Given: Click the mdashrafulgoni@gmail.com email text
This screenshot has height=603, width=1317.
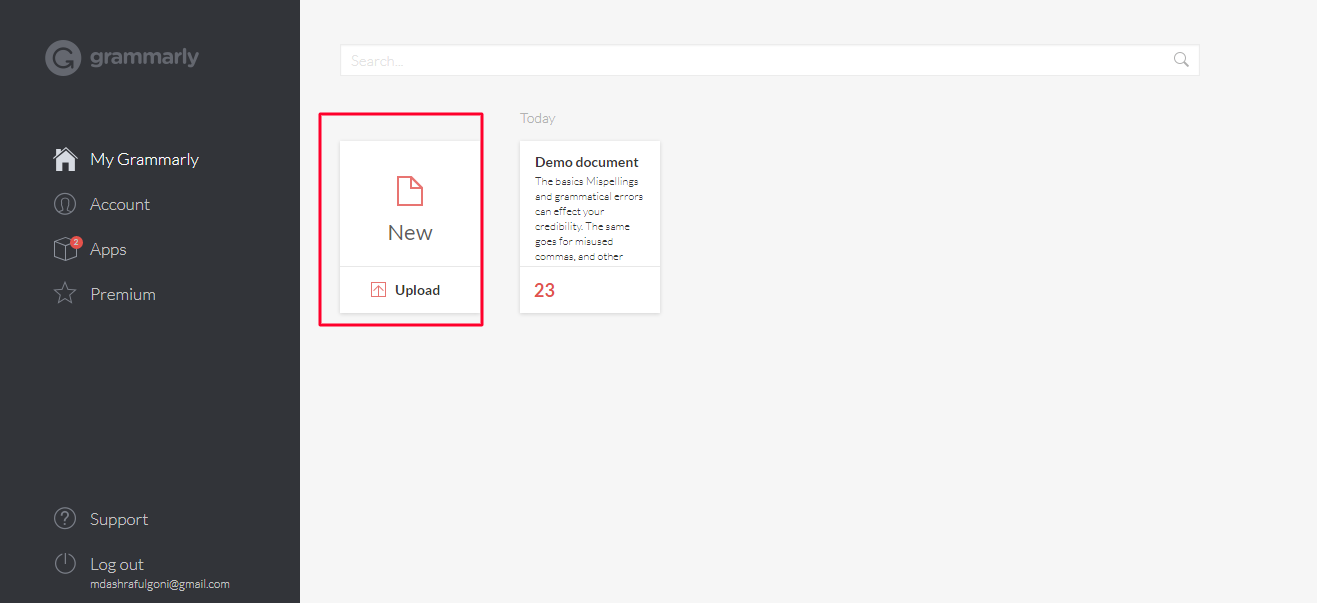Looking at the screenshot, I should point(160,584).
